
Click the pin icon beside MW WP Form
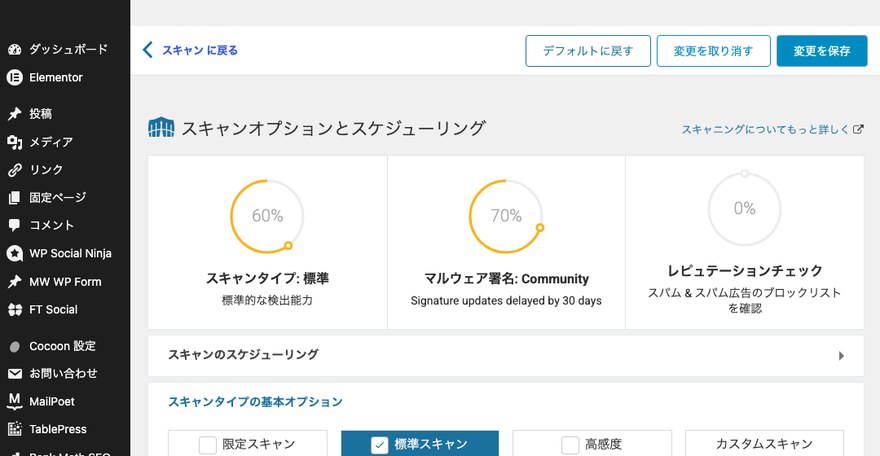pos(15,282)
